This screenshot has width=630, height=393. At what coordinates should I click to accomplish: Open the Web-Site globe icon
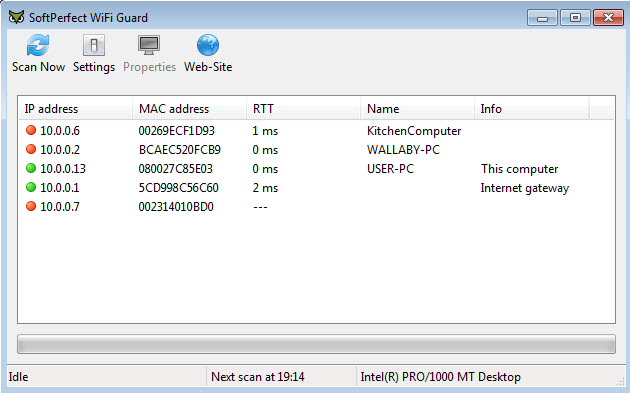click(208, 45)
